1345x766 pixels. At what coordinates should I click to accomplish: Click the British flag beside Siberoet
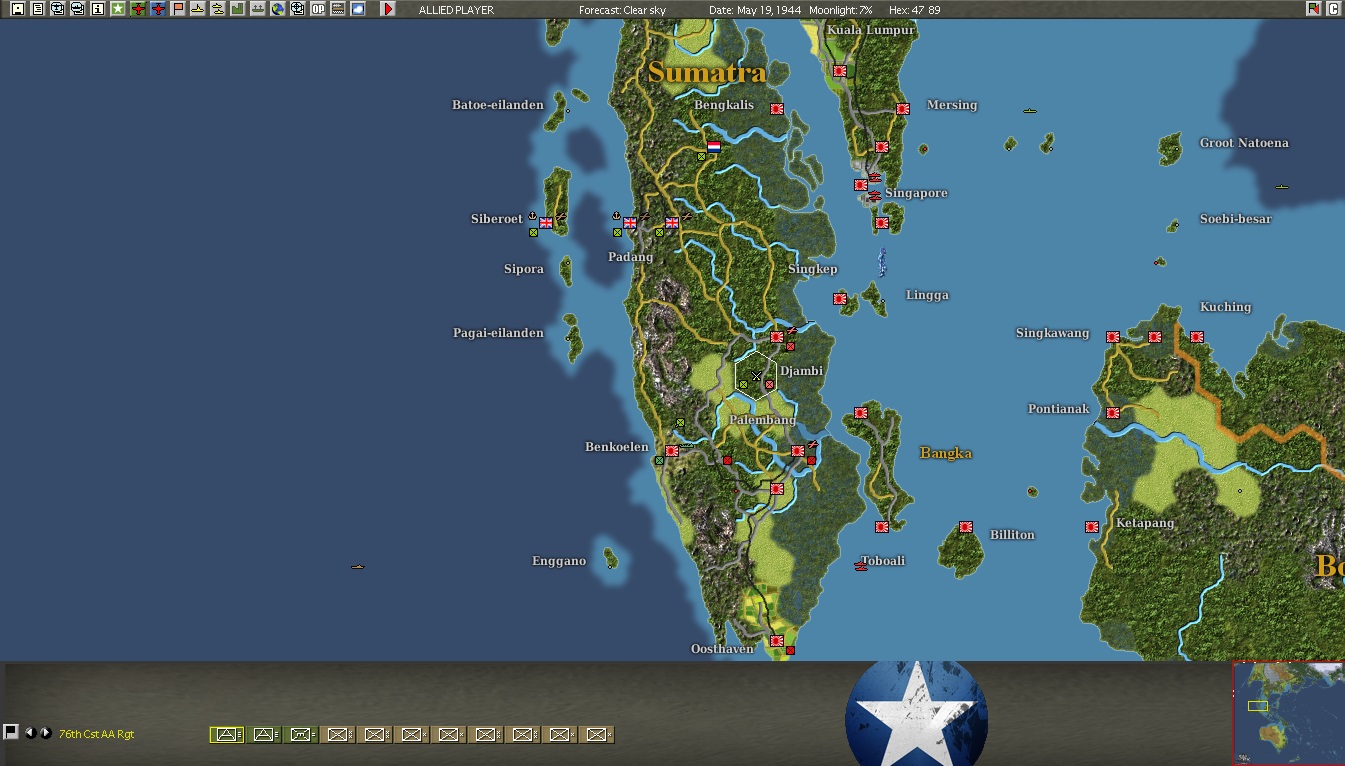[546, 223]
